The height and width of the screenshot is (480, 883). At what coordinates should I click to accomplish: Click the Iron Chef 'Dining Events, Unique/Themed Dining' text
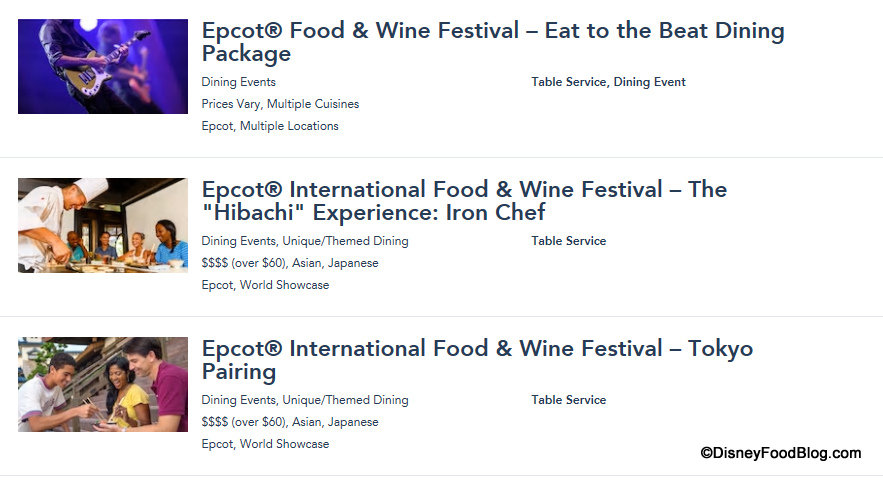click(305, 241)
